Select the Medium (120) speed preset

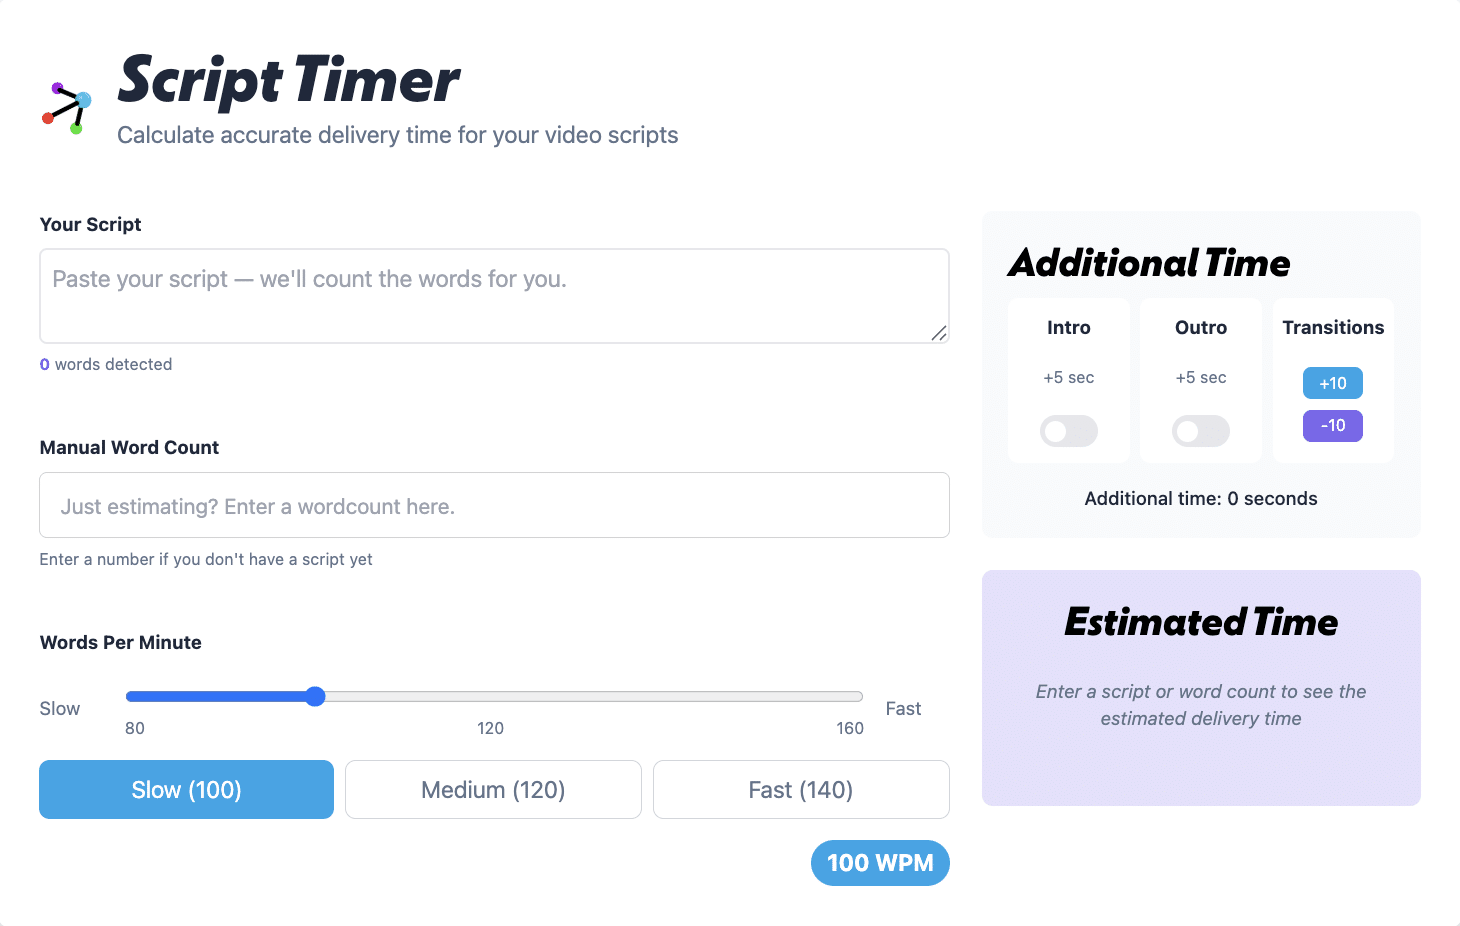click(492, 789)
